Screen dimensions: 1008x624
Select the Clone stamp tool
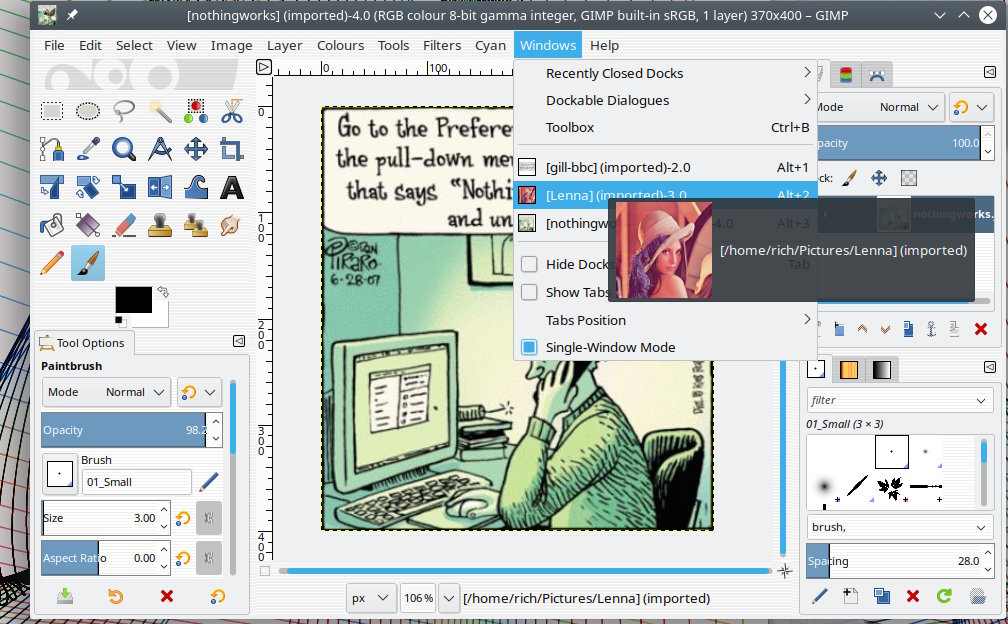160,225
